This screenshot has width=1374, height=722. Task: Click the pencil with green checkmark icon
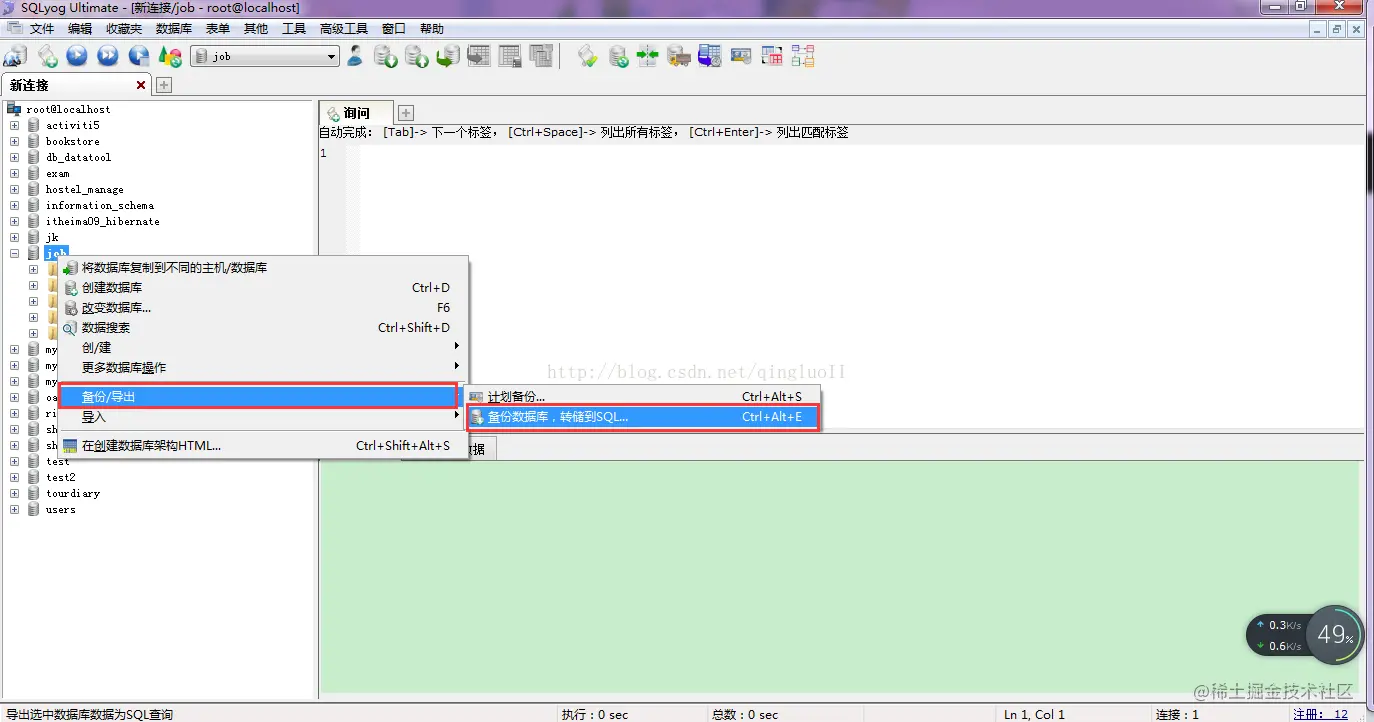coord(588,57)
